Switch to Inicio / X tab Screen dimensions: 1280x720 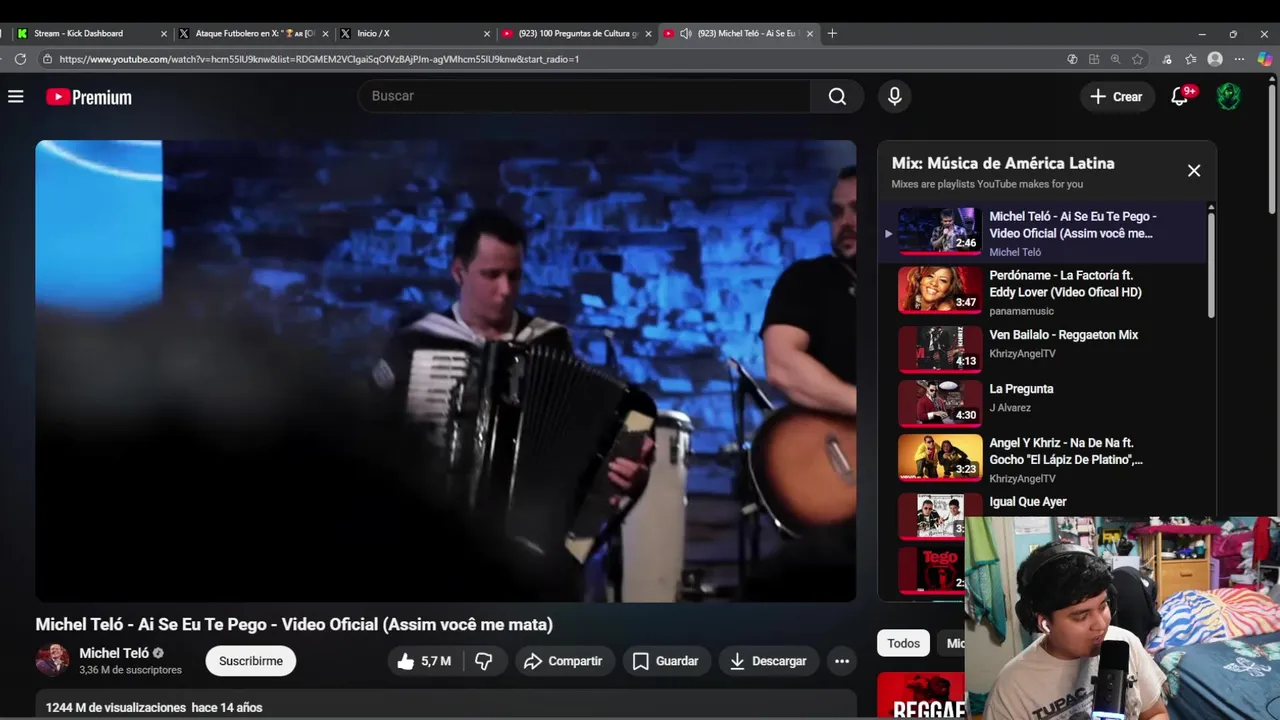[415, 33]
